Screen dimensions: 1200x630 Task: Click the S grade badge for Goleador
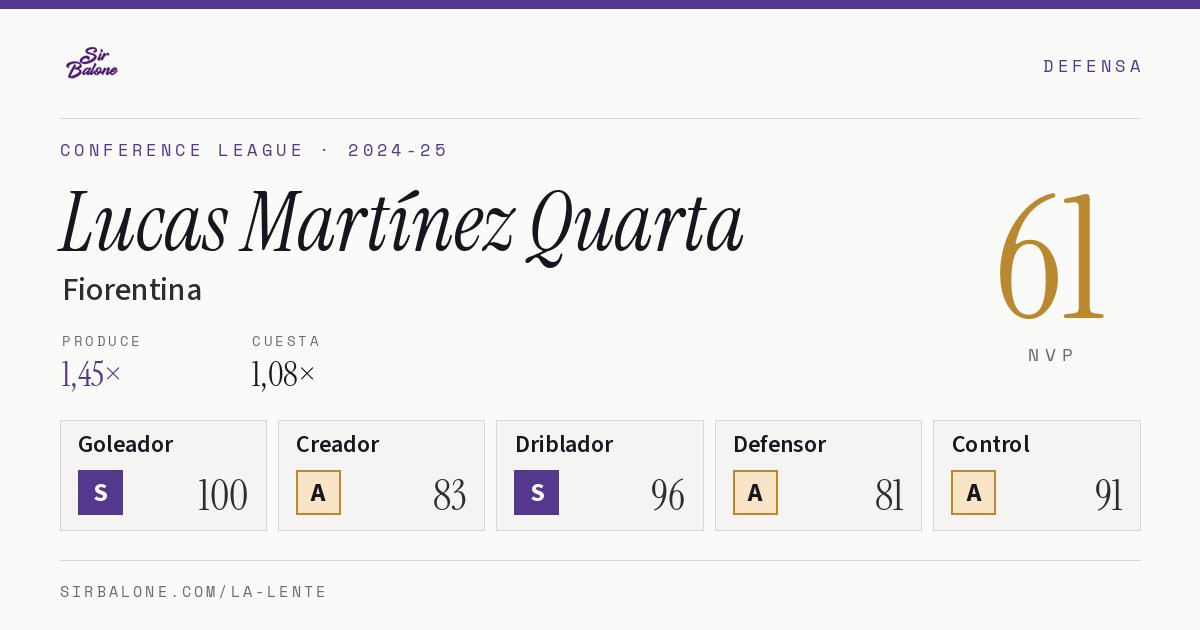pyautogui.click(x=100, y=492)
